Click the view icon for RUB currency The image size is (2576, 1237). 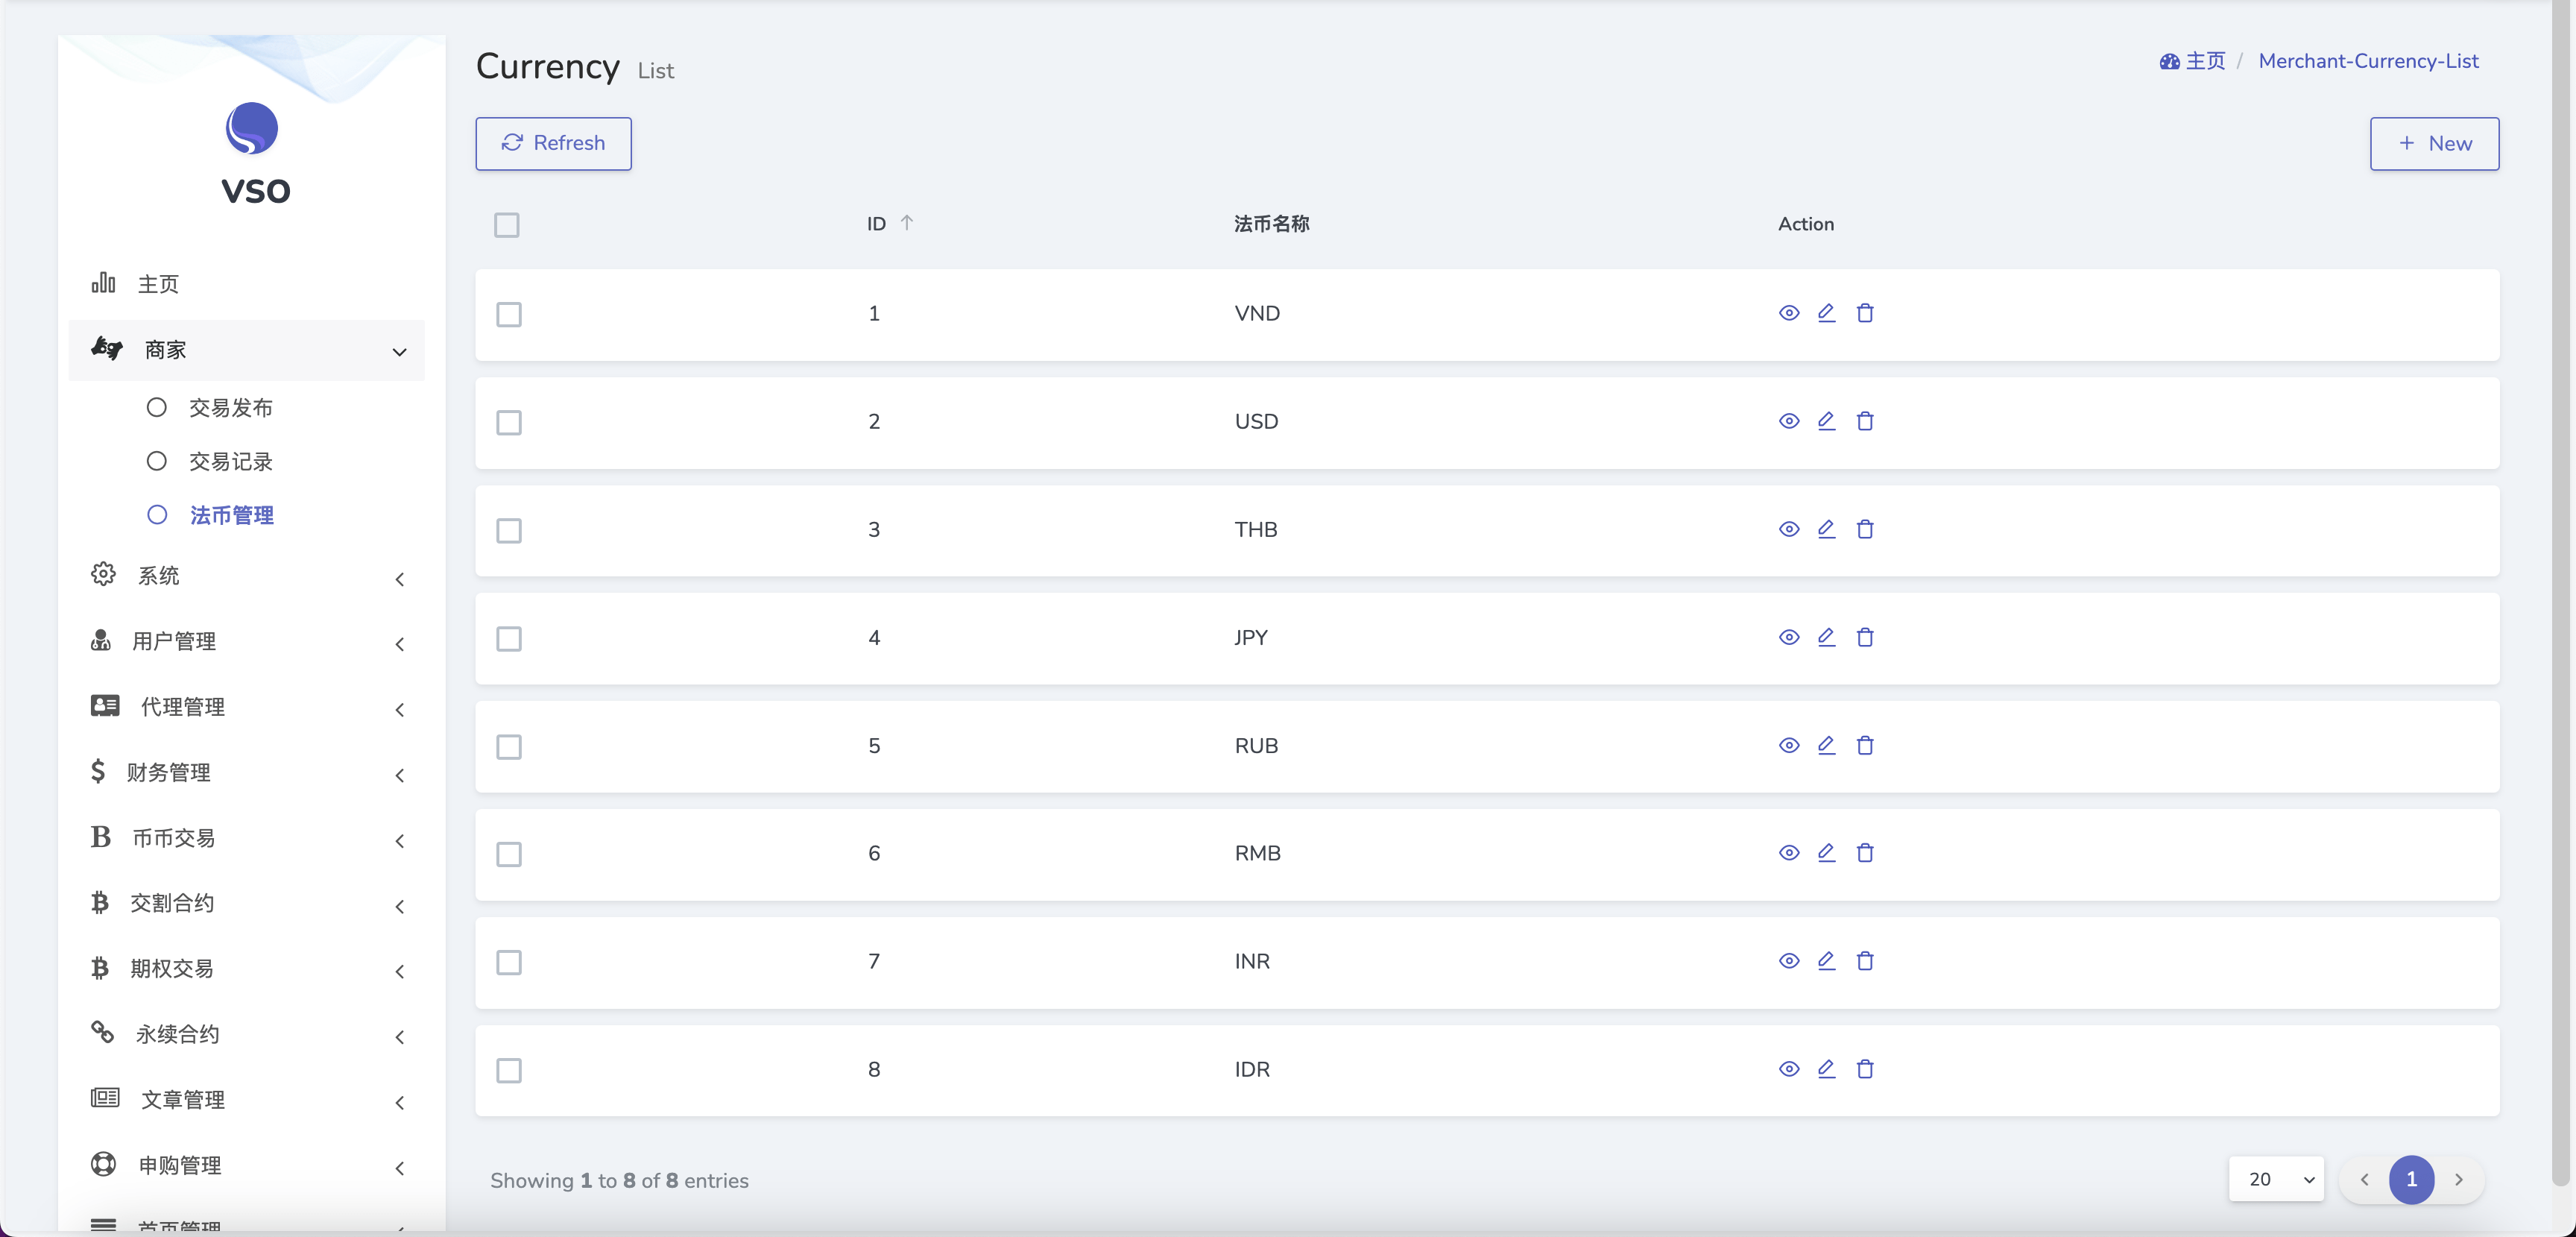point(1789,744)
